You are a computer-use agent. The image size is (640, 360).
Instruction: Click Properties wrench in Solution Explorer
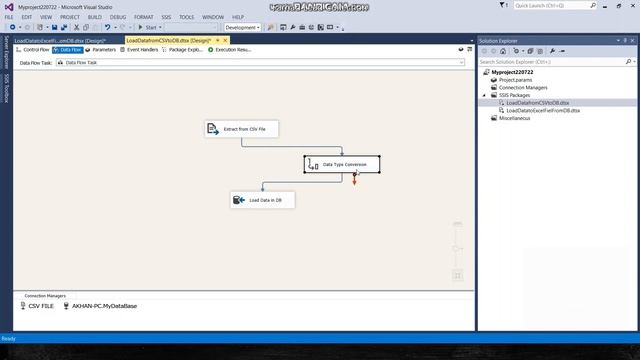(x=552, y=51)
